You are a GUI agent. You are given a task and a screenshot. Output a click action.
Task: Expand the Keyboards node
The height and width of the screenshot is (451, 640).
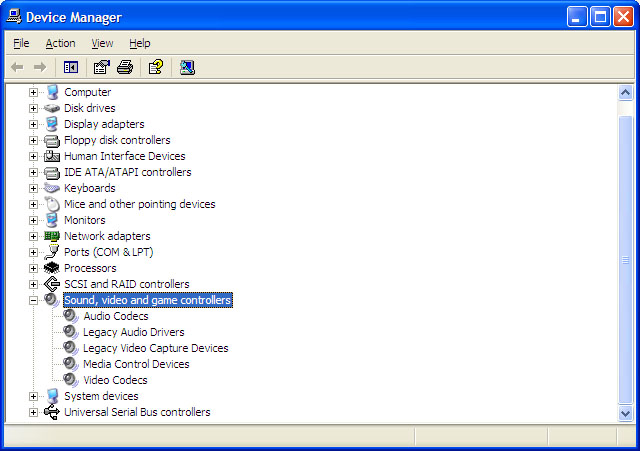[x=33, y=188]
